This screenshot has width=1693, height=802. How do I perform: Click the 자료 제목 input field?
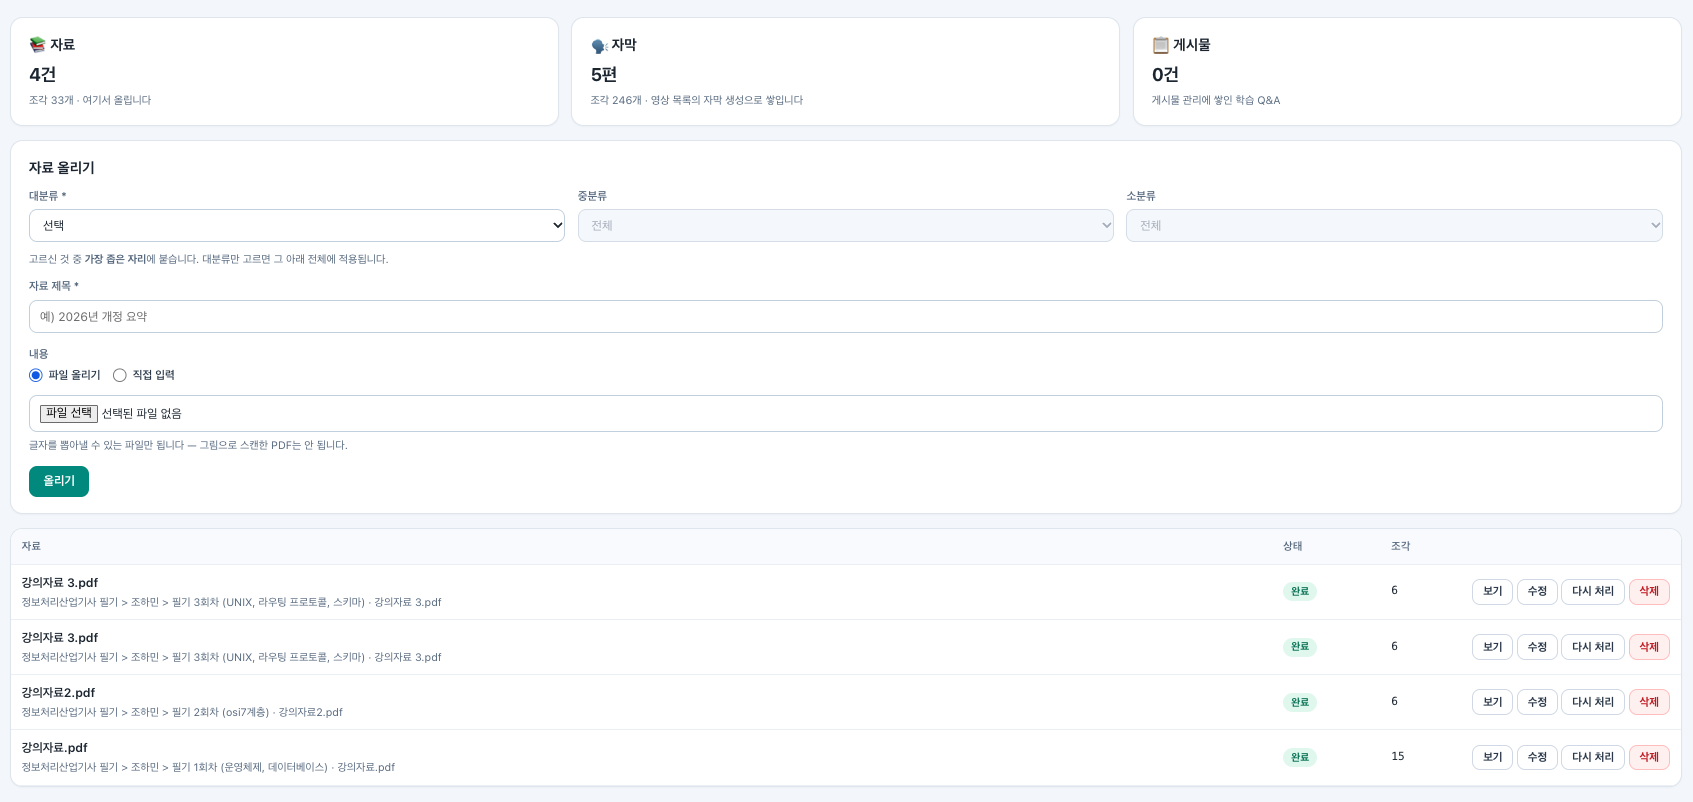pyautogui.click(x=846, y=316)
